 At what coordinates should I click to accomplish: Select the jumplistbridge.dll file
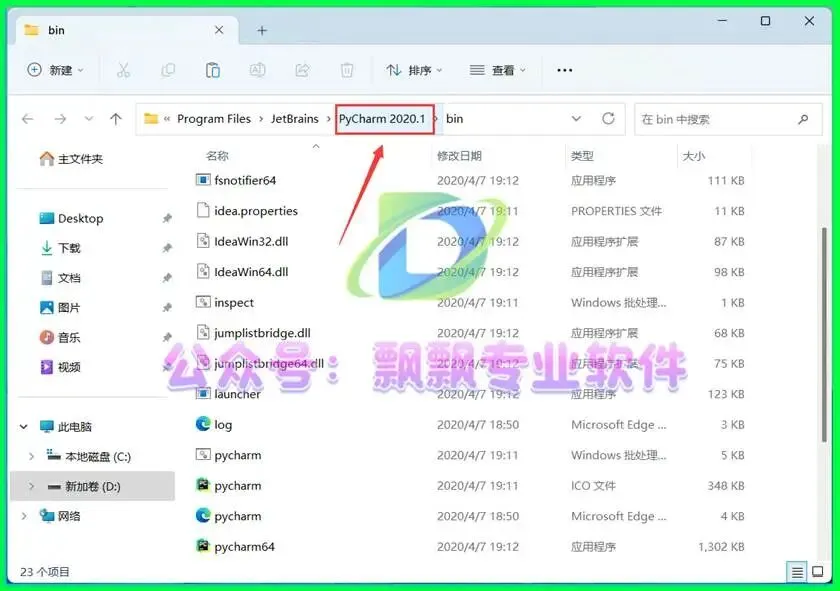coord(262,333)
